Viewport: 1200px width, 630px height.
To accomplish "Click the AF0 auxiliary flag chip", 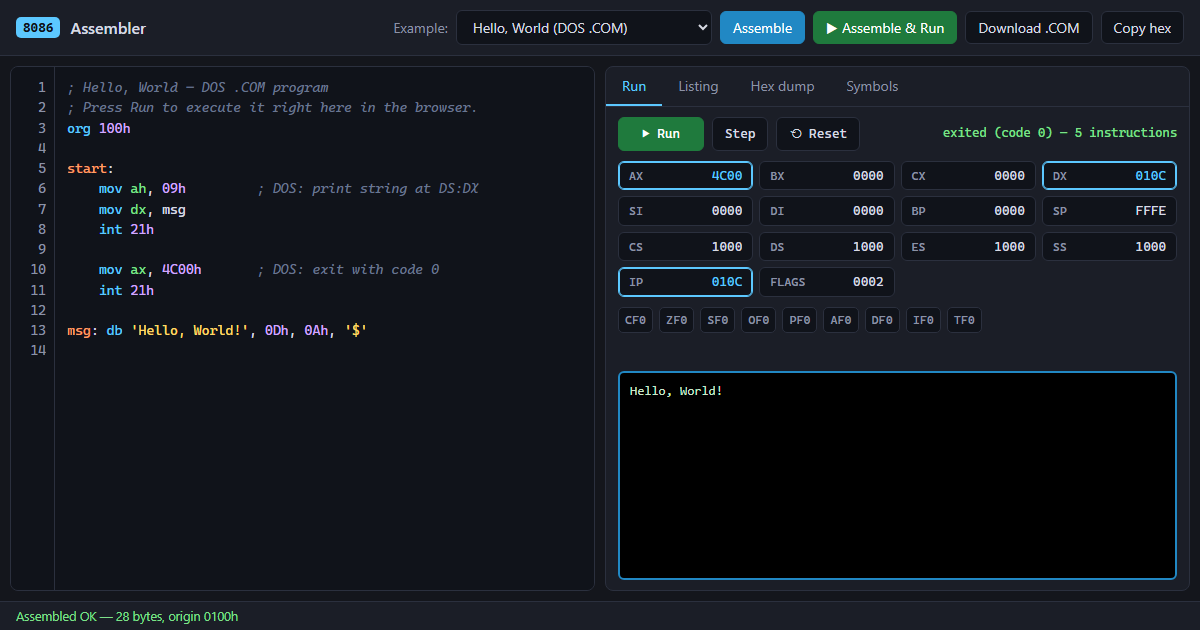I will pyautogui.click(x=841, y=320).
